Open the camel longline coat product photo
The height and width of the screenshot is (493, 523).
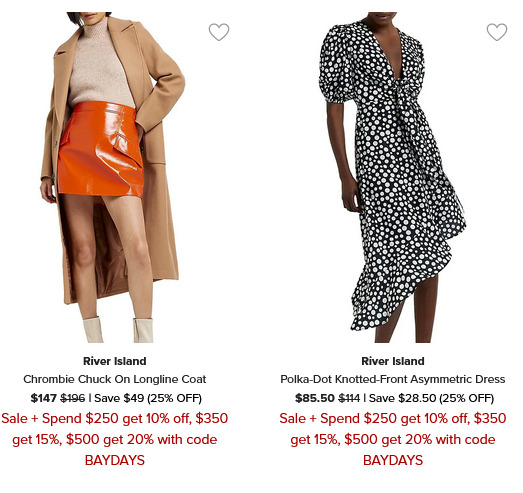tap(113, 177)
